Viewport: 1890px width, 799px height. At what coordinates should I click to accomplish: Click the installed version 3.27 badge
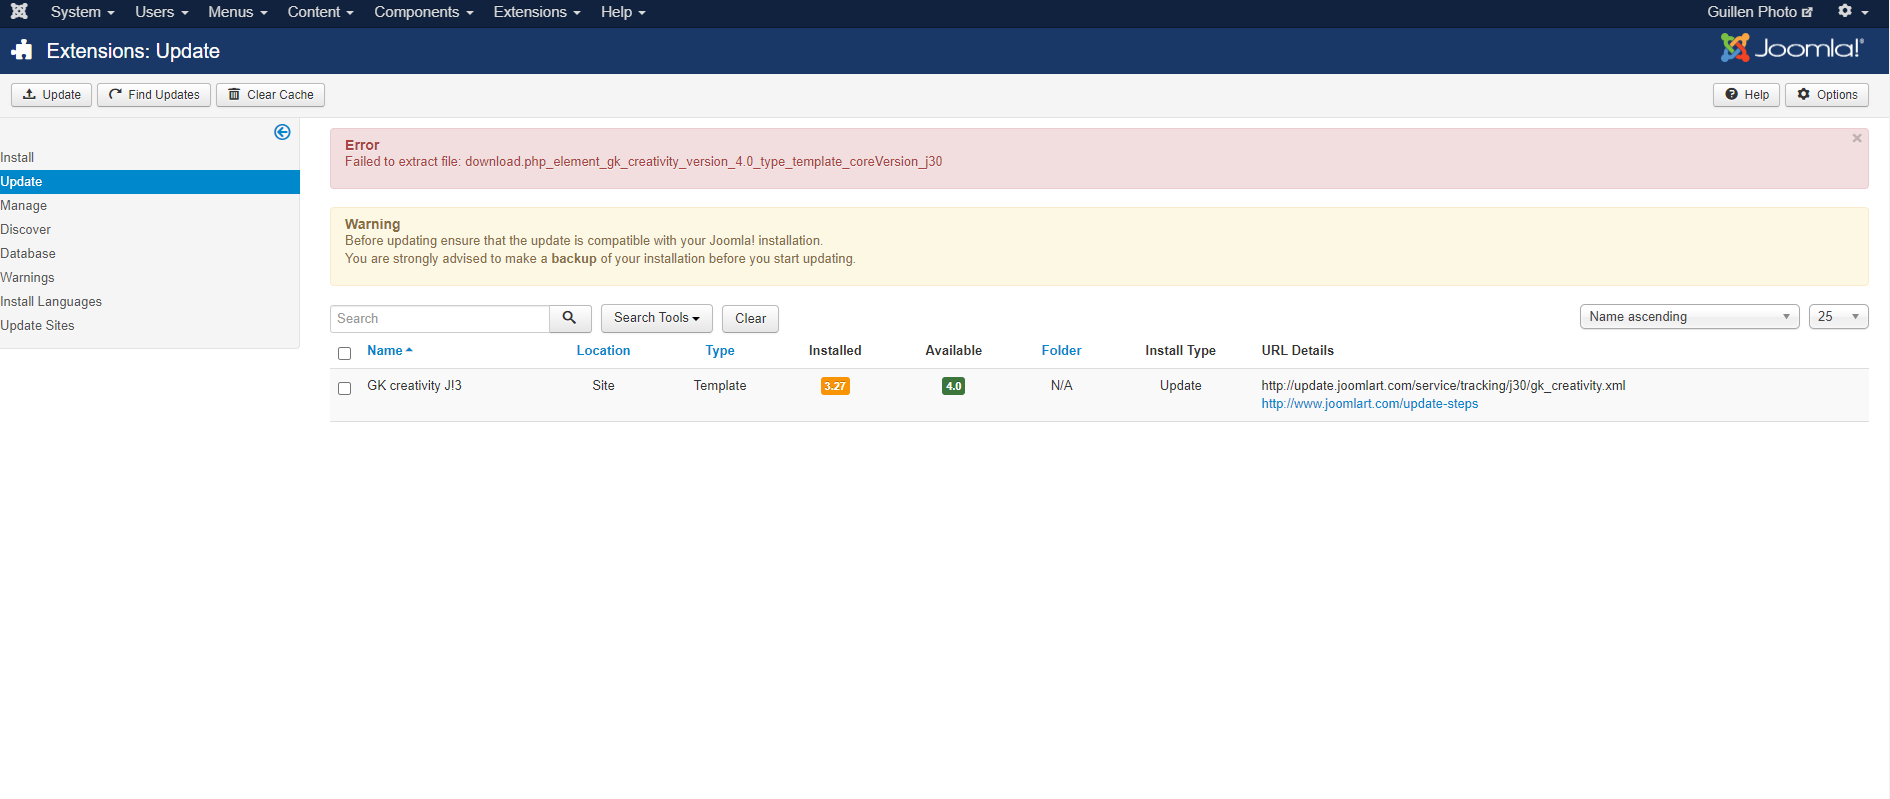tap(835, 386)
